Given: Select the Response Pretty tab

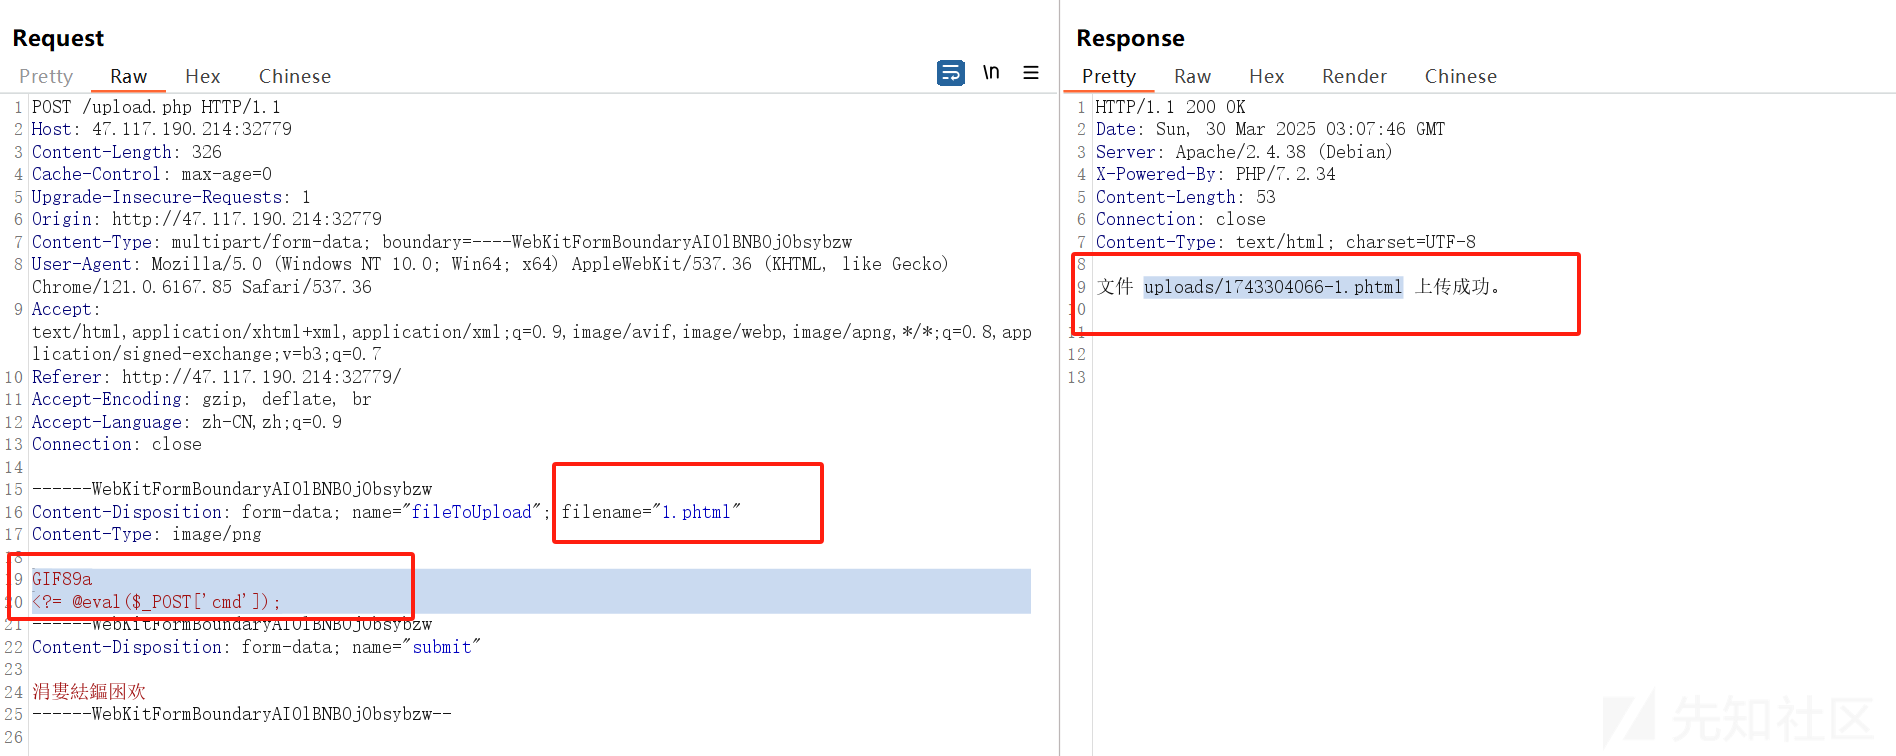Looking at the screenshot, I should (1109, 76).
